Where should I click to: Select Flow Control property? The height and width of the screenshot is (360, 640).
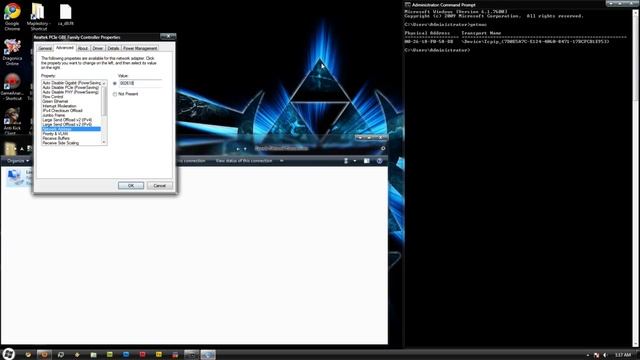click(71, 97)
